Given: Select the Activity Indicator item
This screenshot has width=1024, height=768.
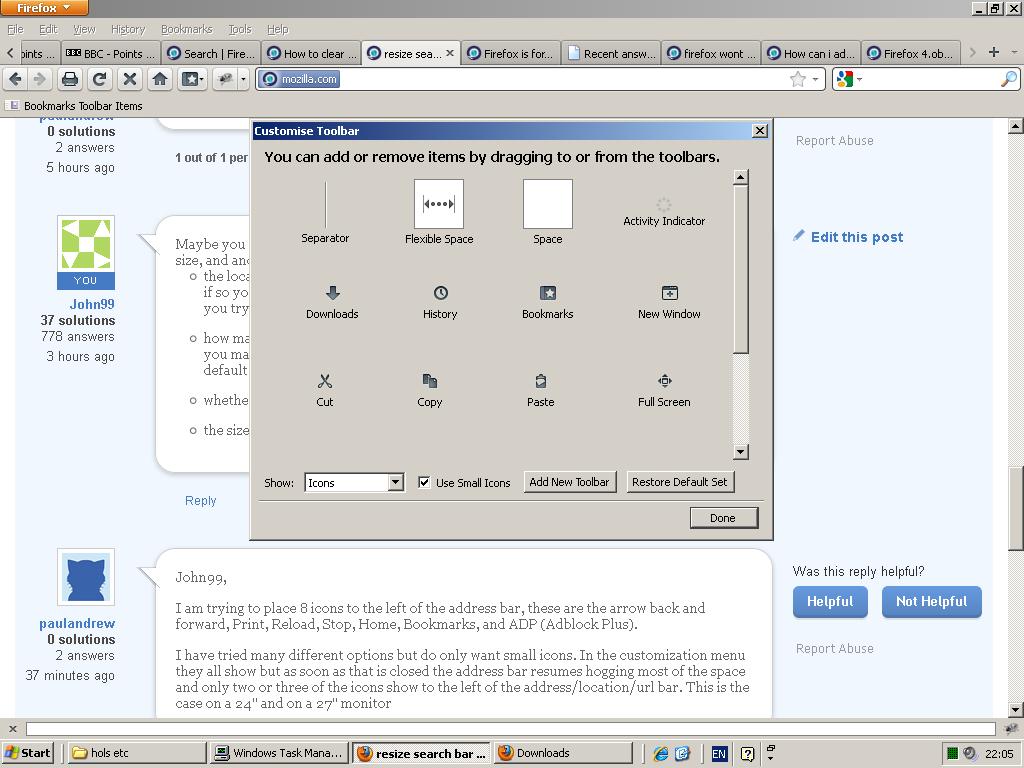Looking at the screenshot, I should click(664, 212).
